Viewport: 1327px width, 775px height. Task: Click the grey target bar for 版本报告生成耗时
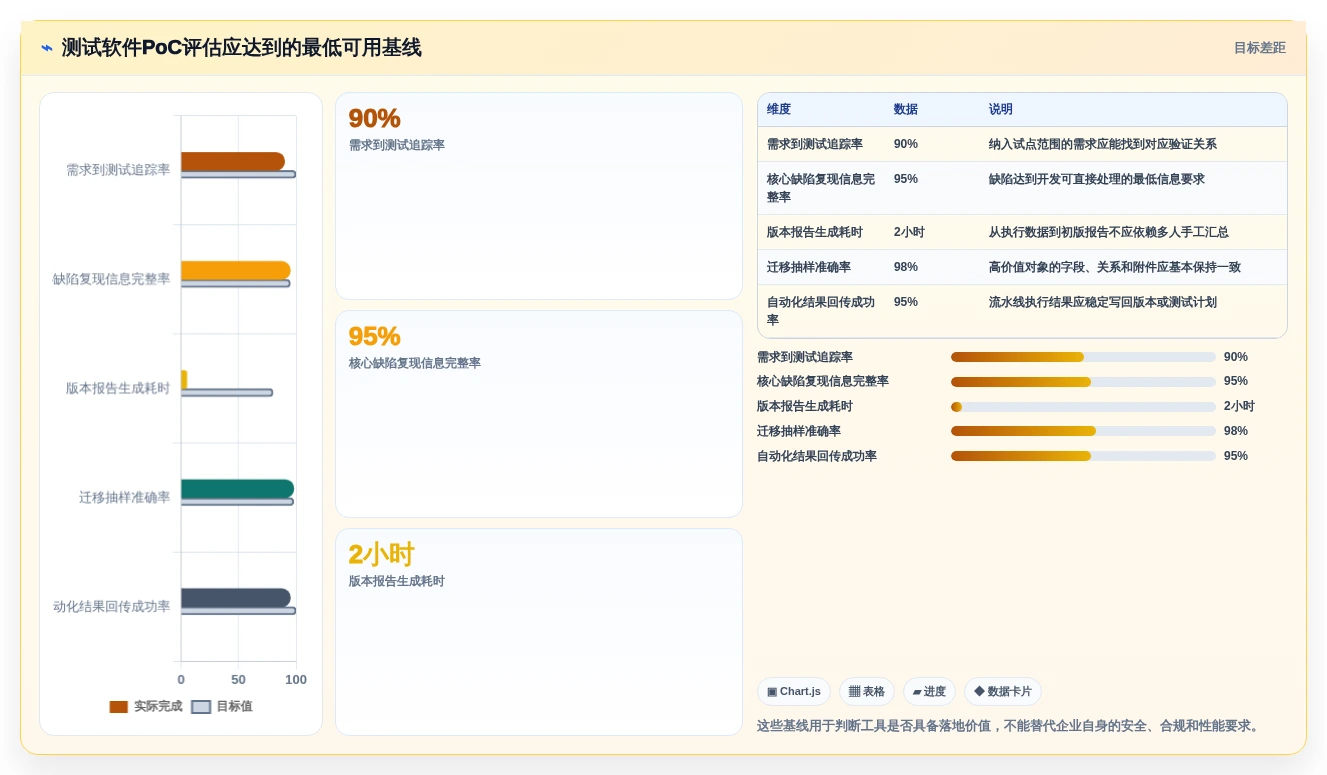227,393
